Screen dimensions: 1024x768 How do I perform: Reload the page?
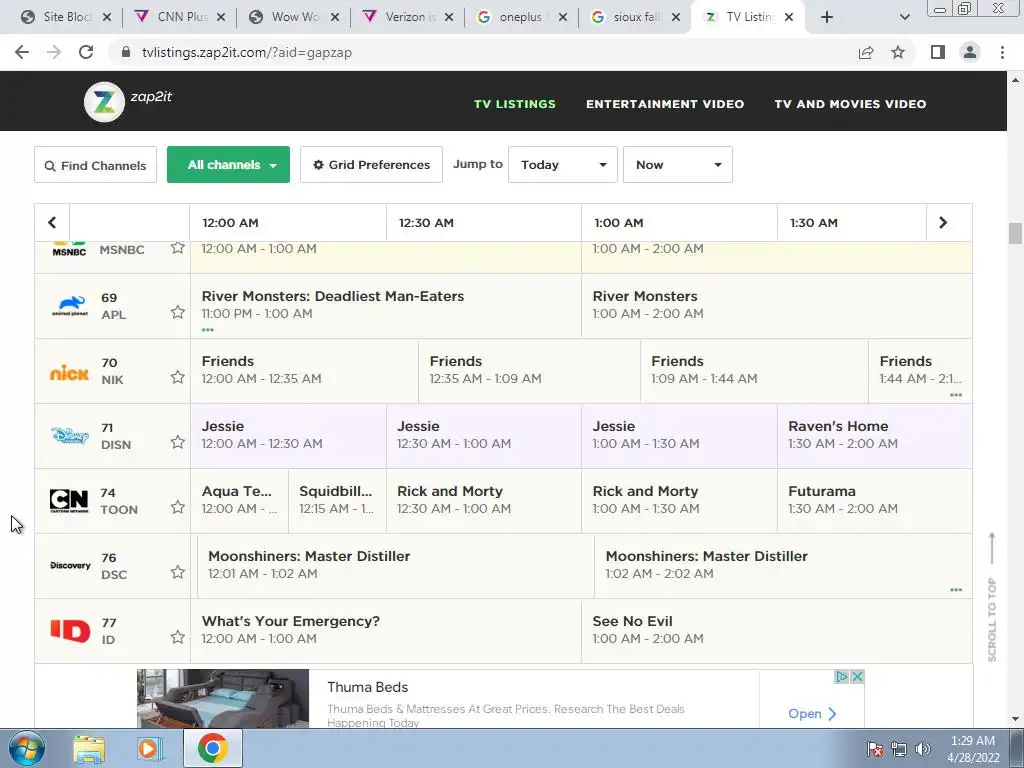[86, 52]
